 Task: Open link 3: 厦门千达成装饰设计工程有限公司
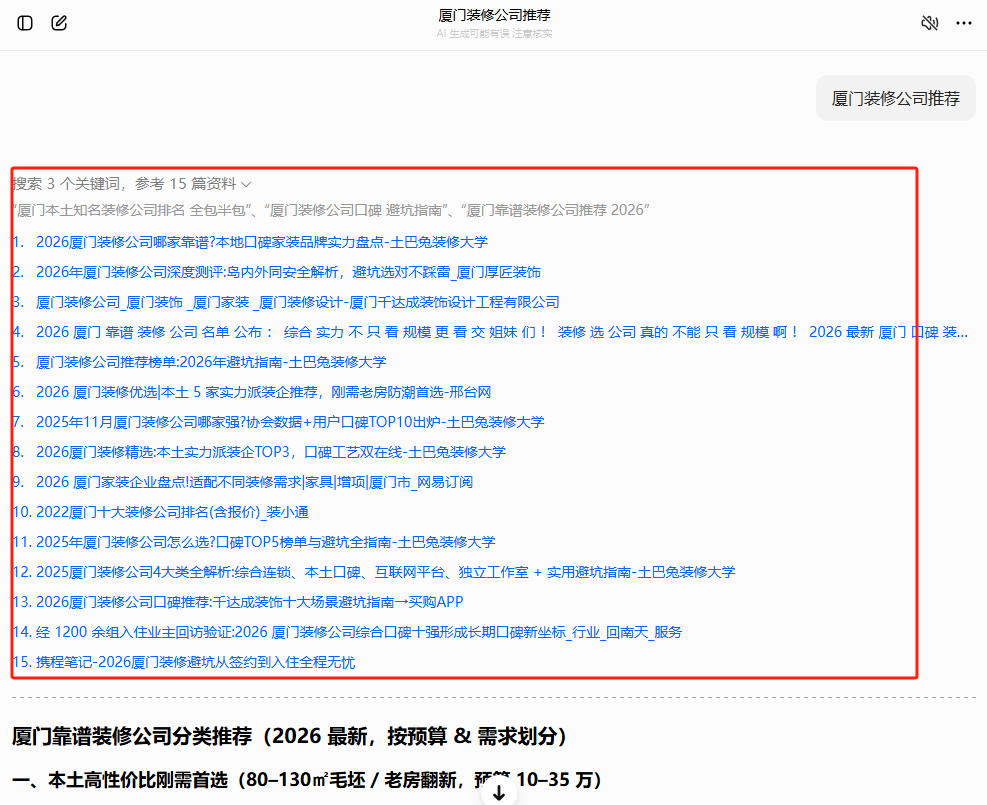pos(298,302)
